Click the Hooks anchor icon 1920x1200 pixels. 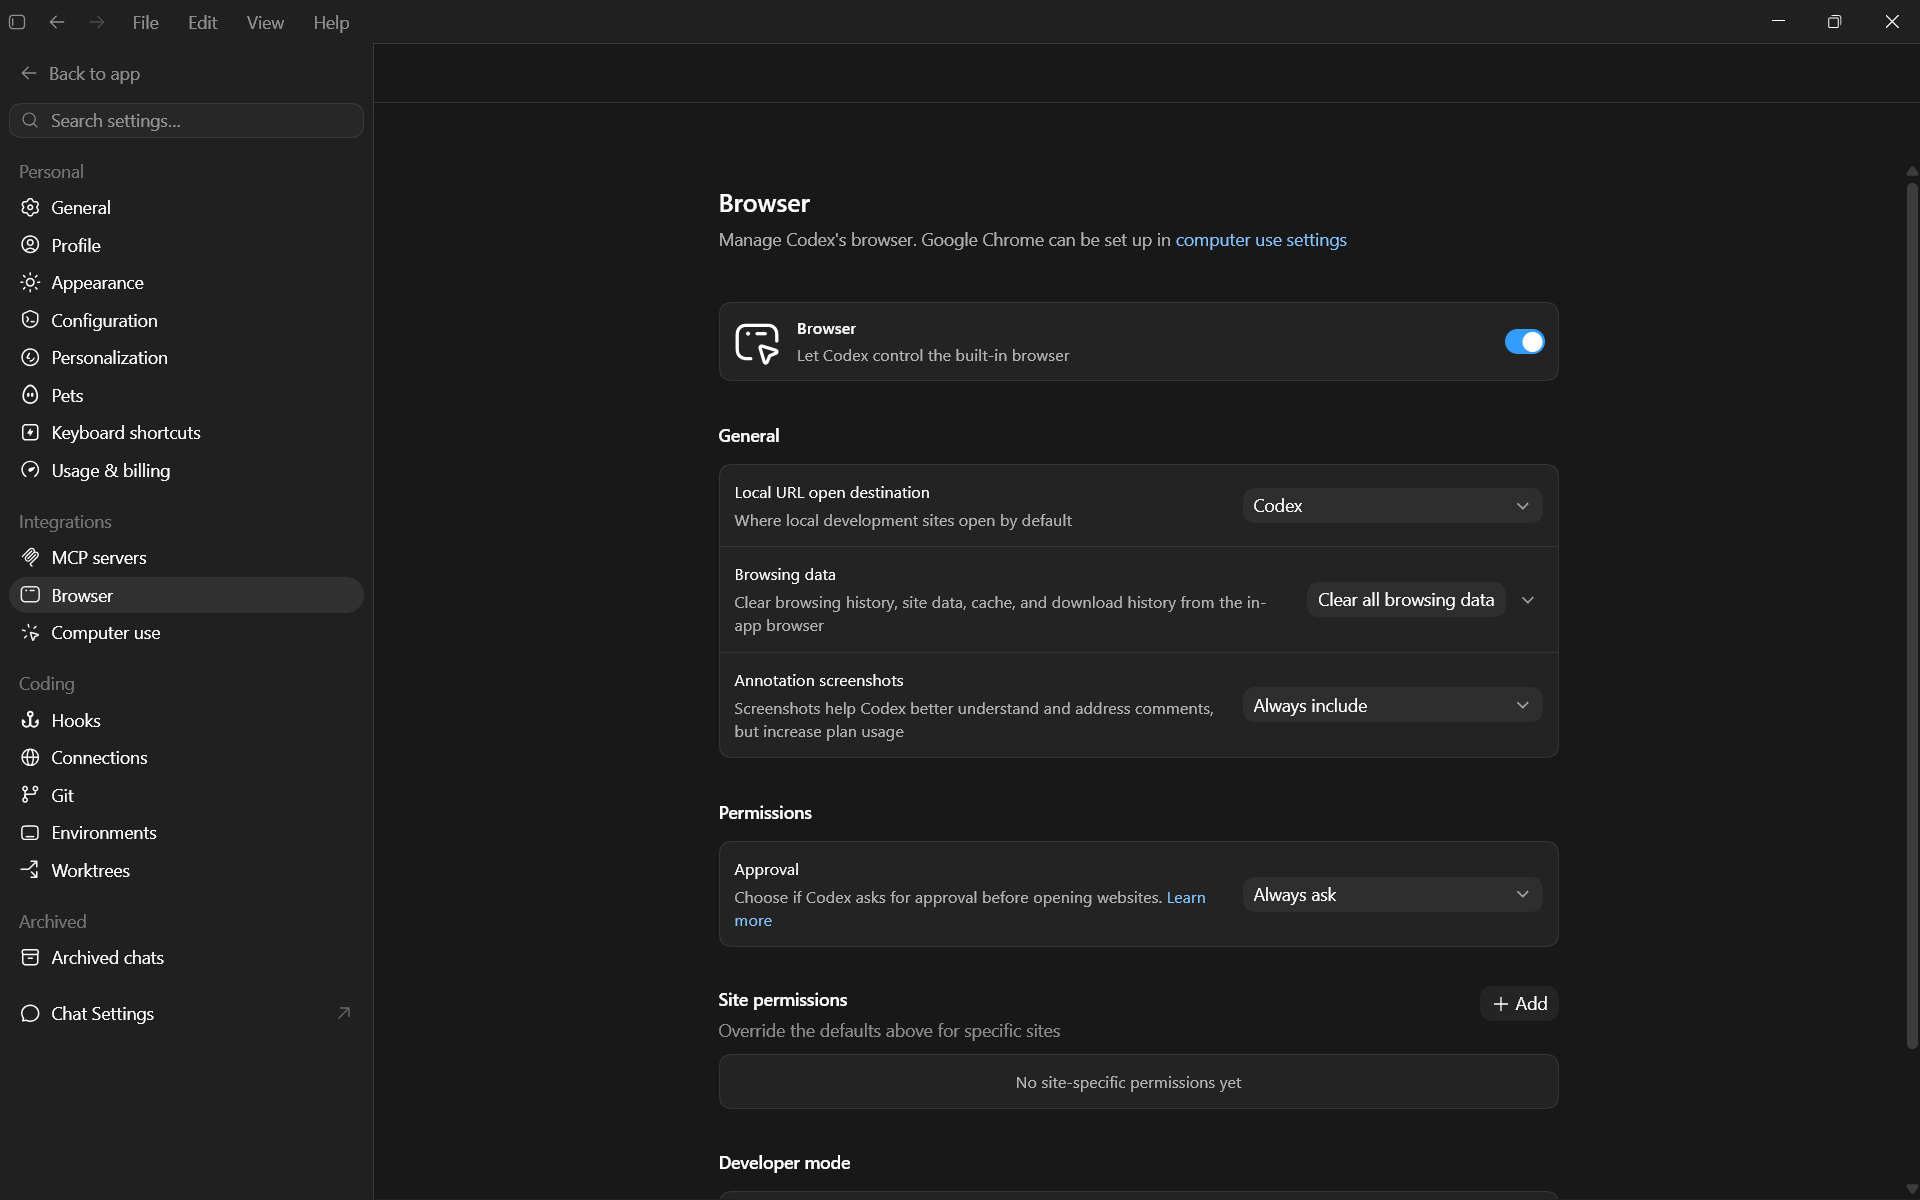point(31,720)
